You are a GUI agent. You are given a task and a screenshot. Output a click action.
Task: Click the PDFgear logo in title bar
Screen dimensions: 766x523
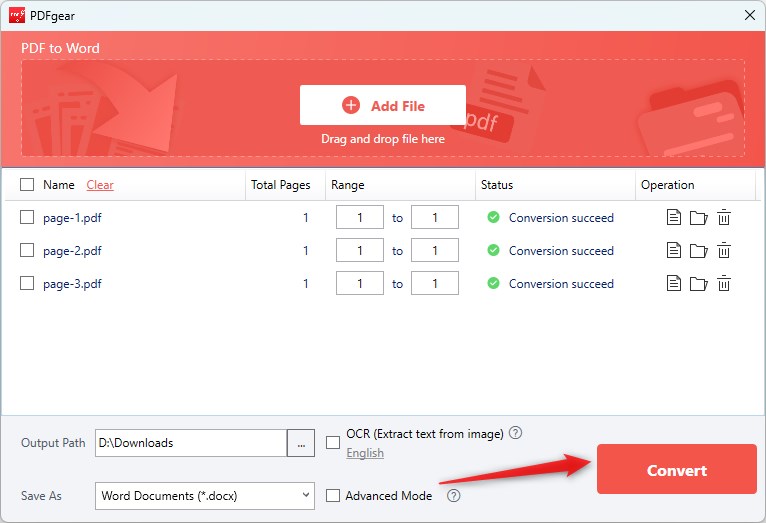pyautogui.click(x=17, y=16)
